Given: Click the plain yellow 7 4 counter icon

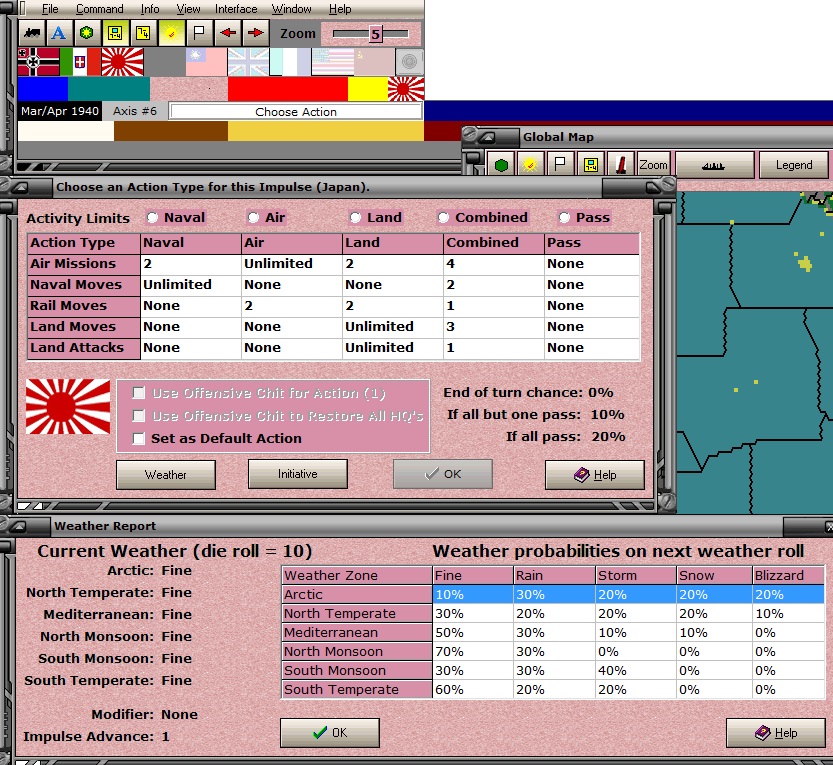Looking at the screenshot, I should 142,33.
